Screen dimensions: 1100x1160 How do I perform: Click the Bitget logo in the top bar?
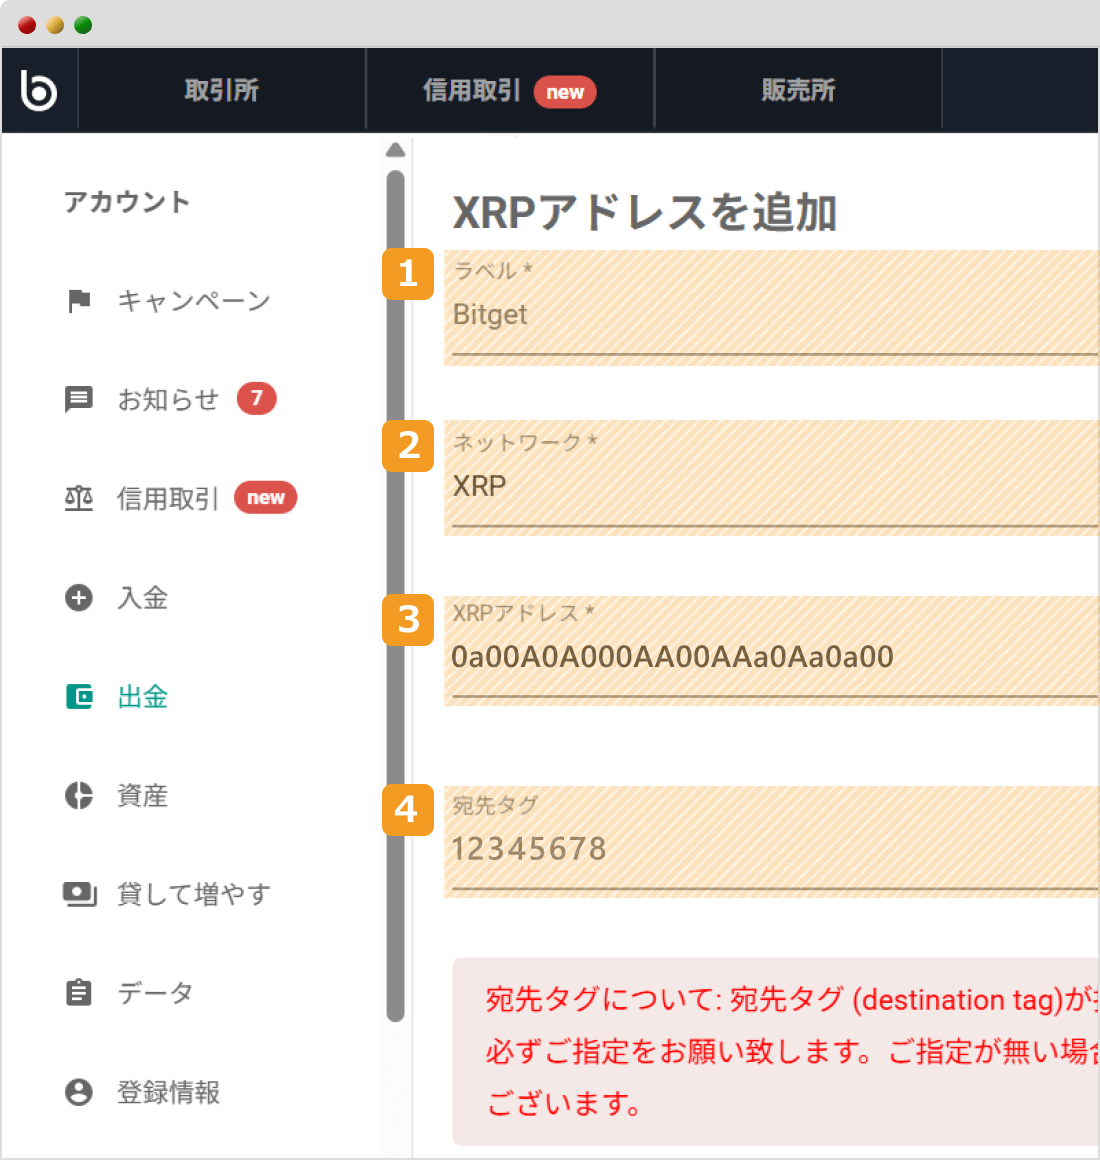[38, 89]
